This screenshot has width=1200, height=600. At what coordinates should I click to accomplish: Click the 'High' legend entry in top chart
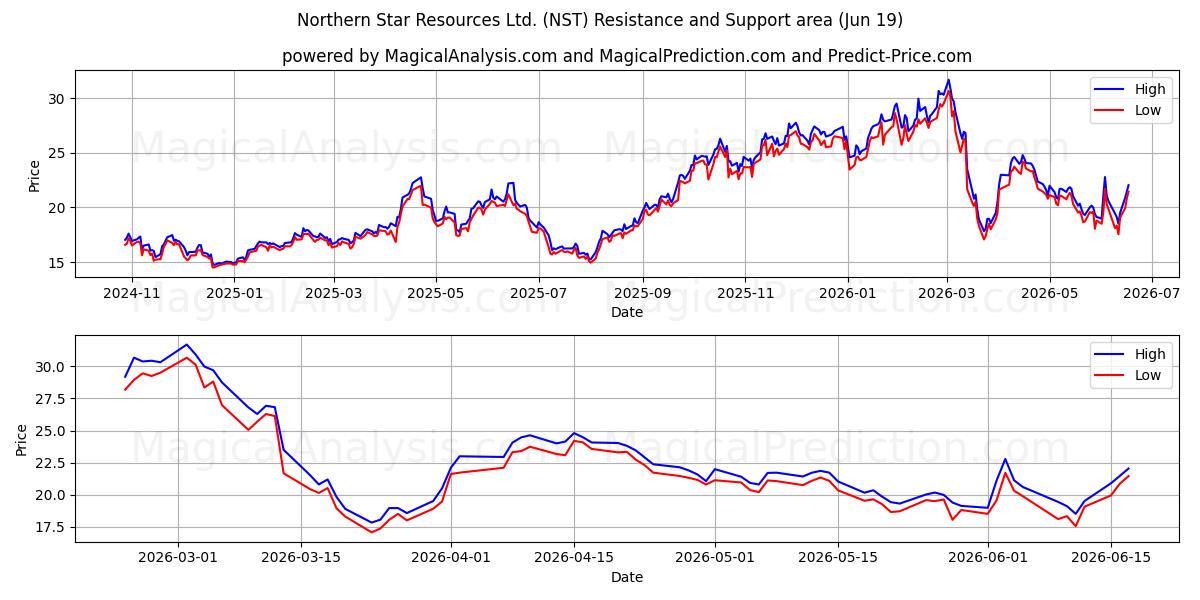point(1128,89)
